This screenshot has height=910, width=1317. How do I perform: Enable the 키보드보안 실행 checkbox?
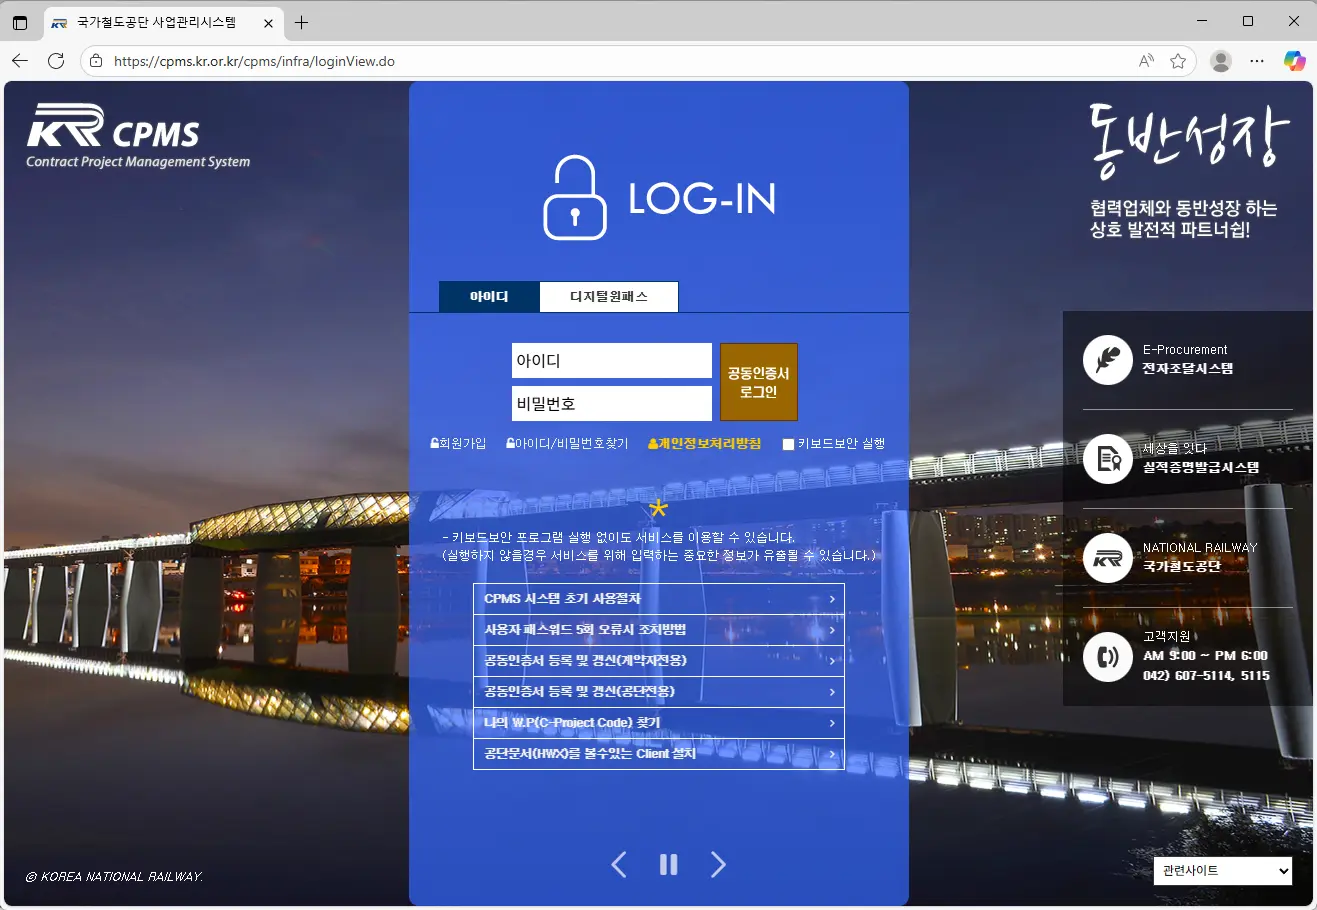pos(788,444)
